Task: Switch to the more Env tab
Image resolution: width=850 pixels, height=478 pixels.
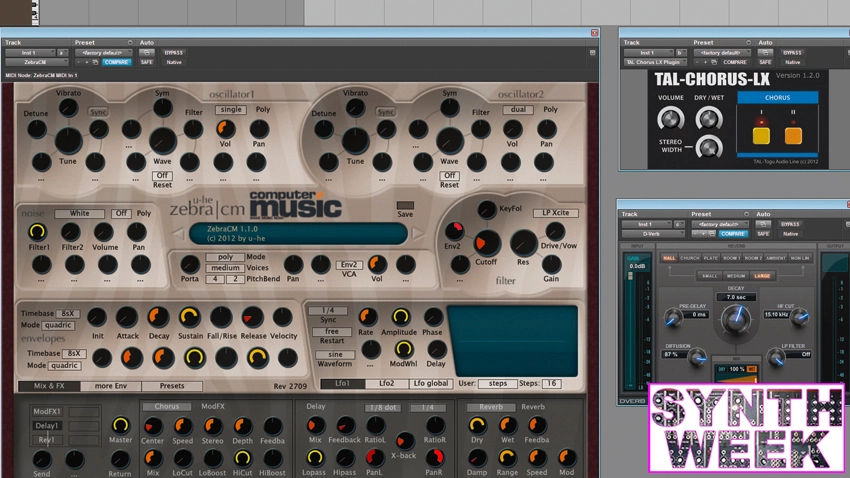Action: (111, 386)
